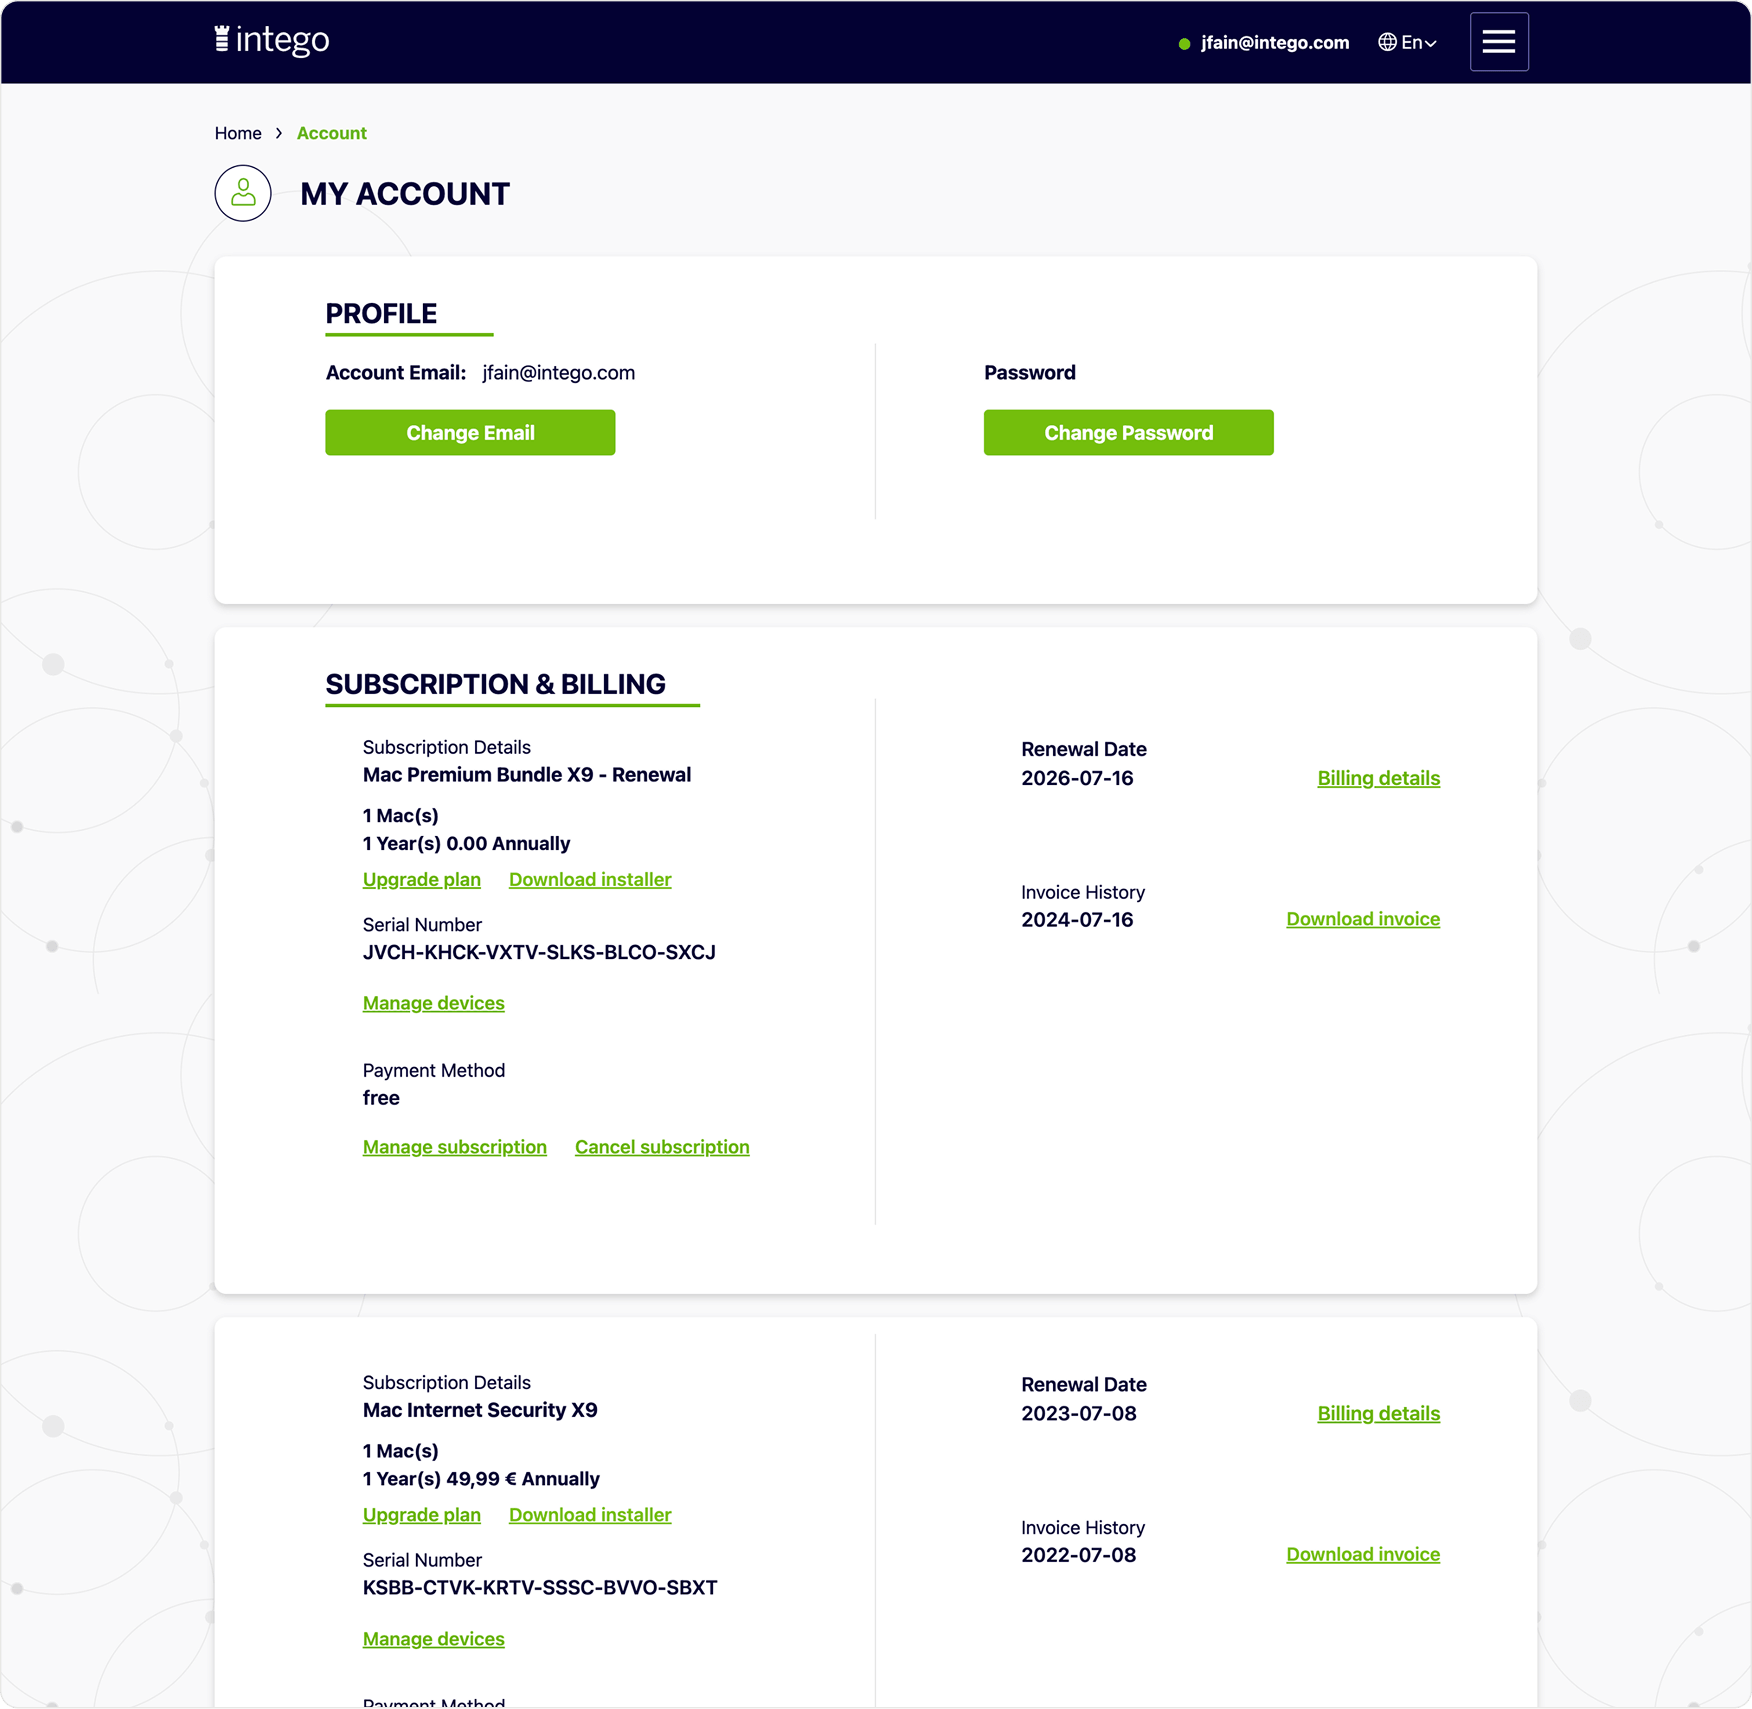
Task: Download invoice dated 2024-07-16
Action: point(1362,919)
